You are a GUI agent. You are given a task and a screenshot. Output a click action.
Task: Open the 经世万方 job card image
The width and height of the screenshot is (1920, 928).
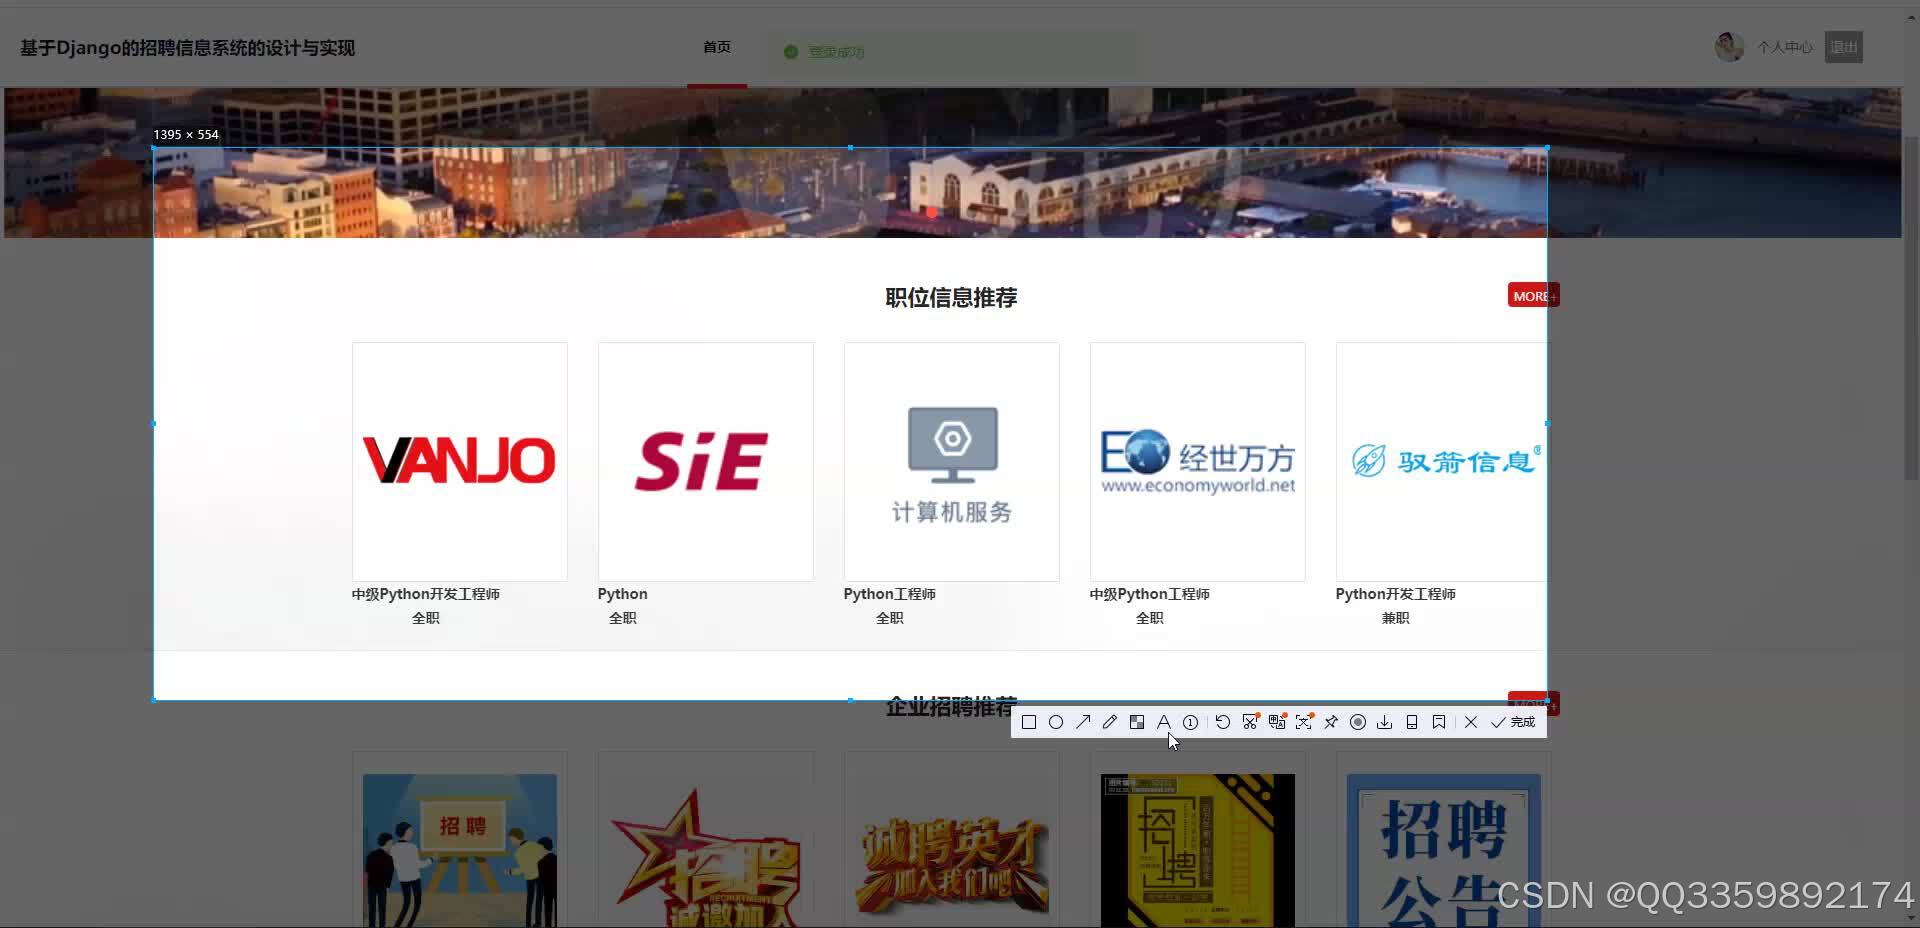pyautogui.click(x=1198, y=462)
